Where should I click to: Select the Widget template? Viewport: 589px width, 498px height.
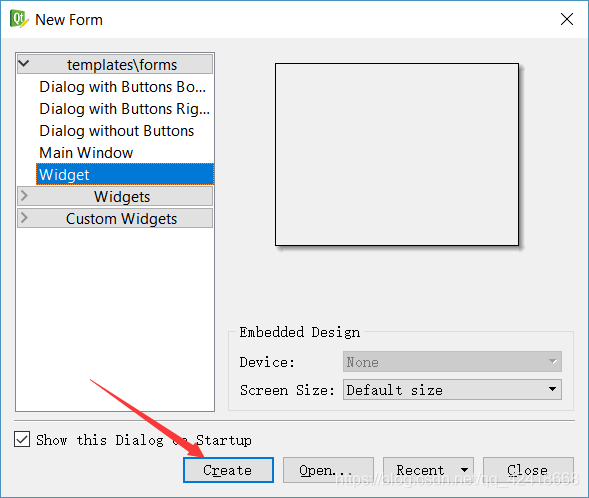tap(125, 174)
